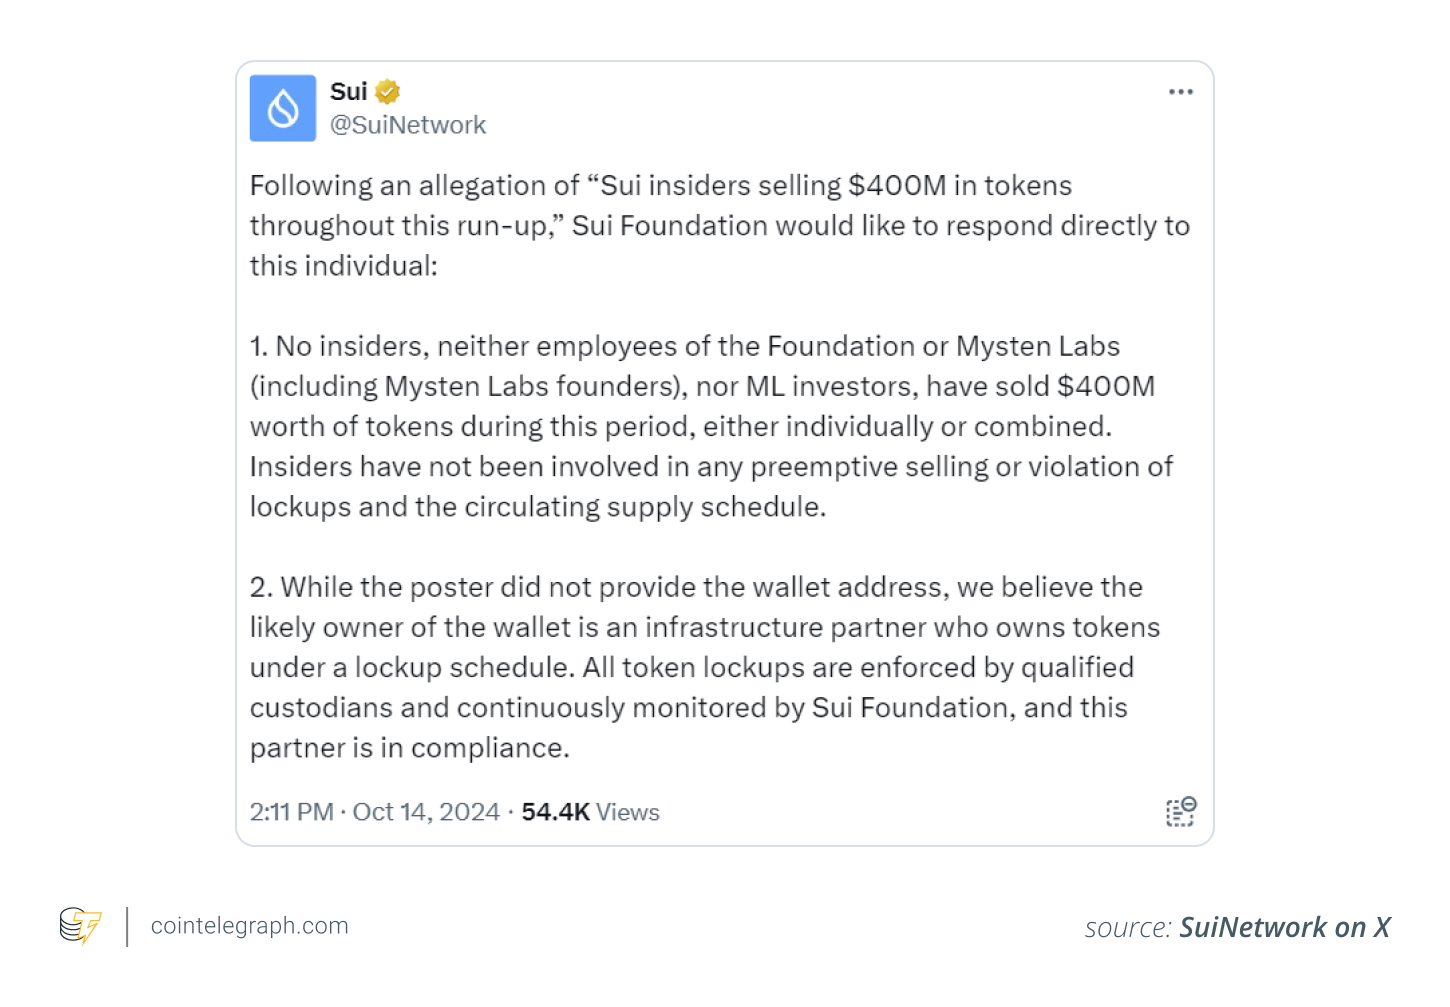
Task: Click the Oct 14, 2024 date
Action: (x=426, y=812)
